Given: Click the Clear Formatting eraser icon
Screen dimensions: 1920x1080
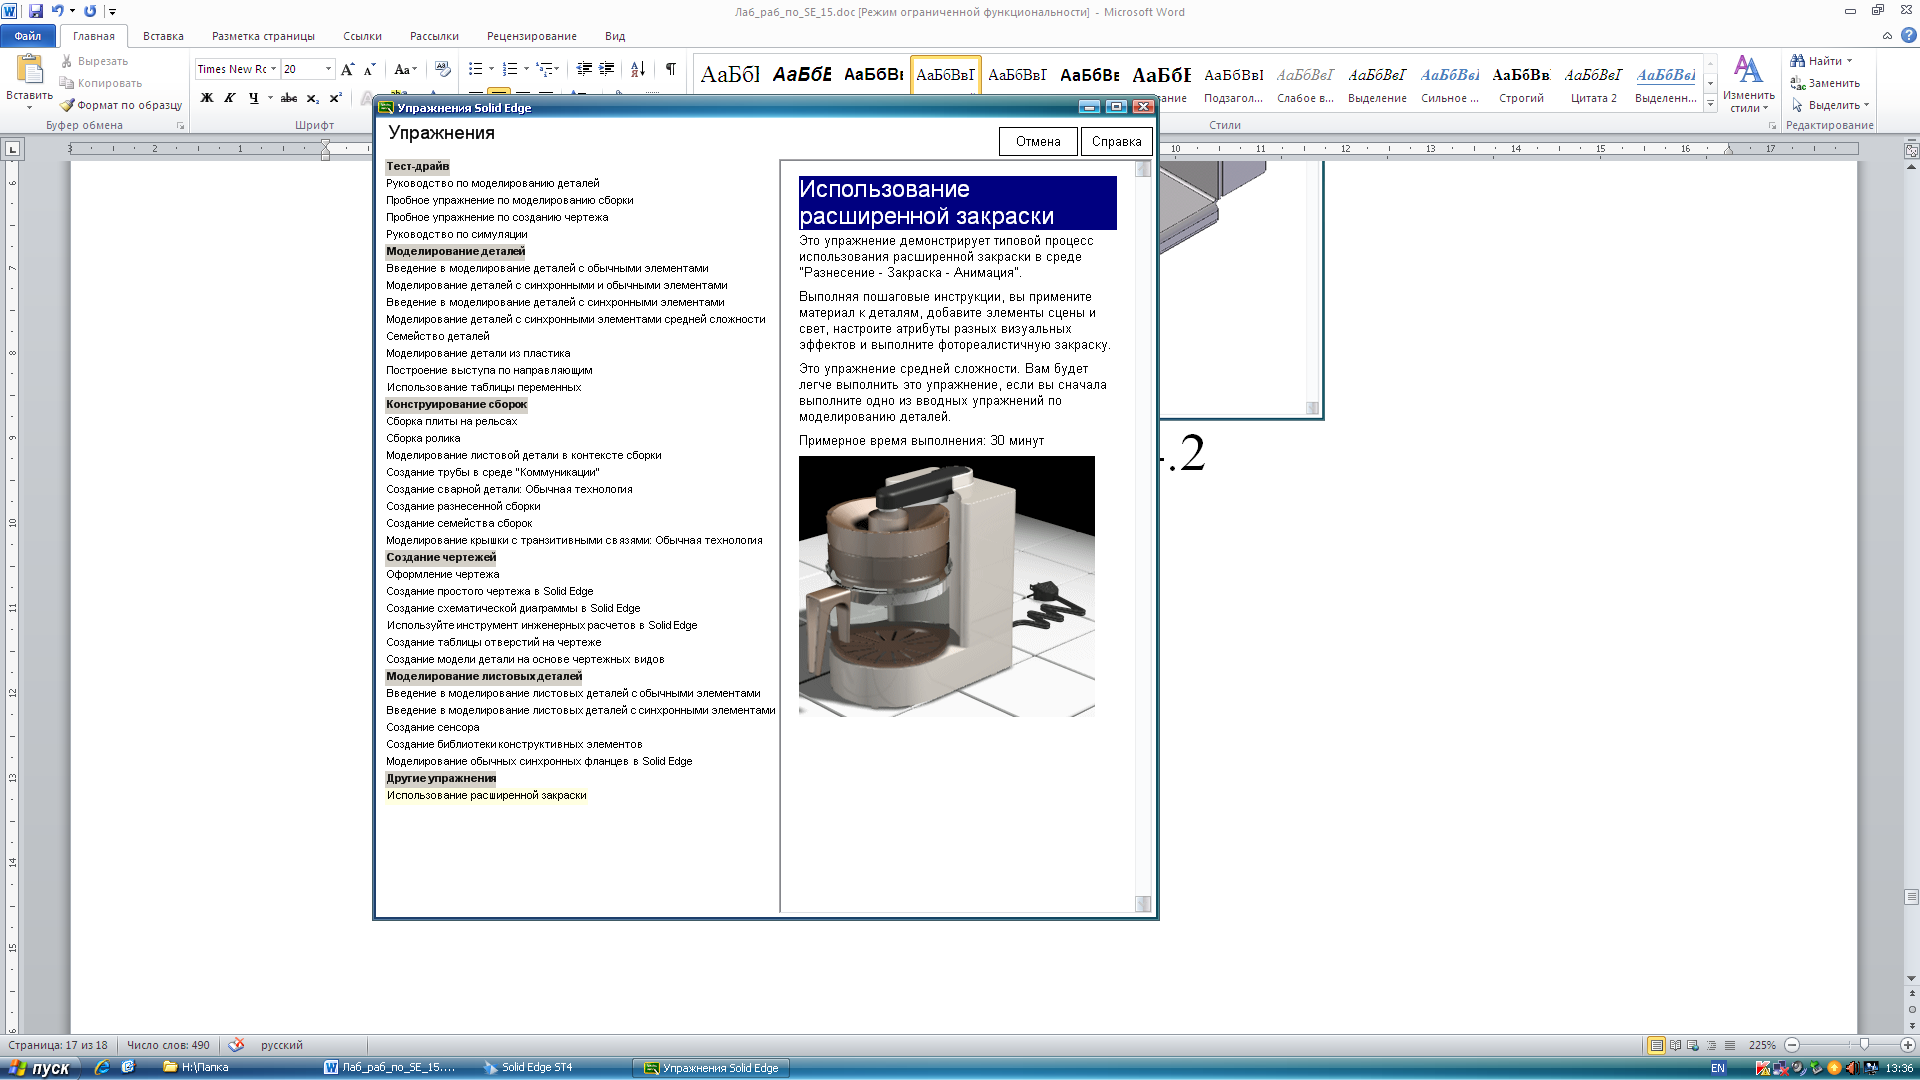Looking at the screenshot, I should click(x=443, y=69).
